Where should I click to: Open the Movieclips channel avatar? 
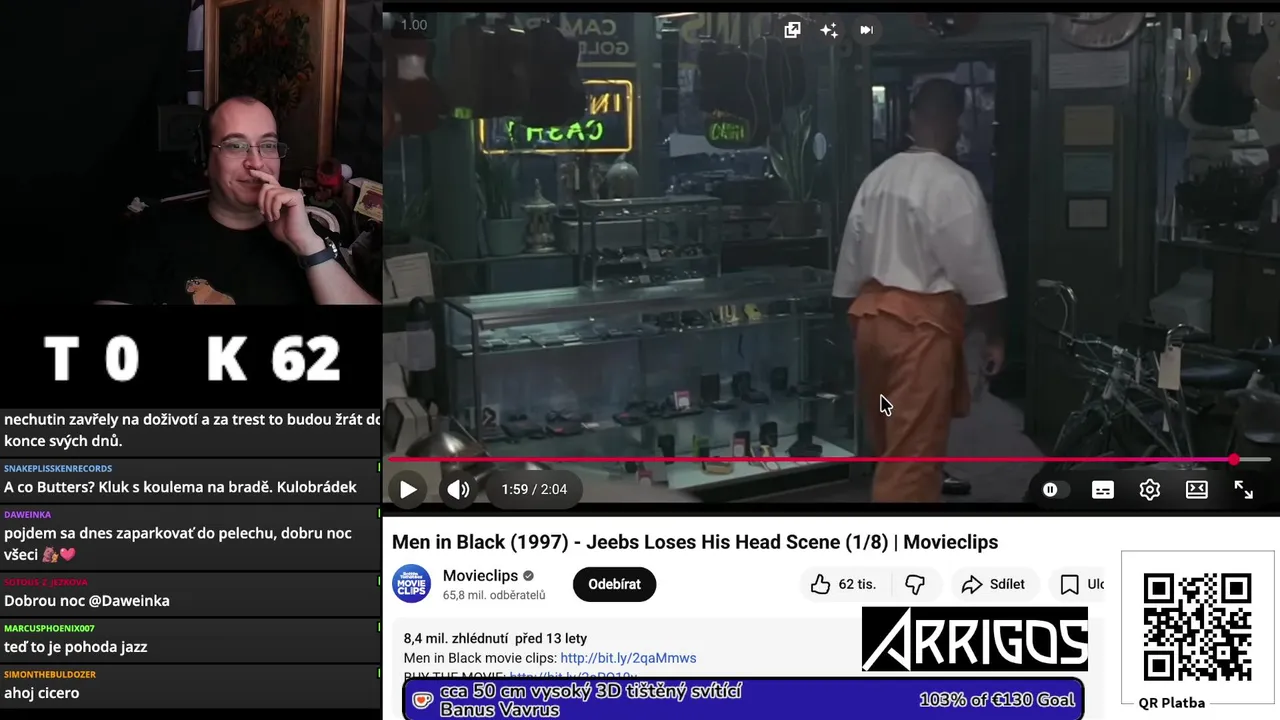coord(411,584)
